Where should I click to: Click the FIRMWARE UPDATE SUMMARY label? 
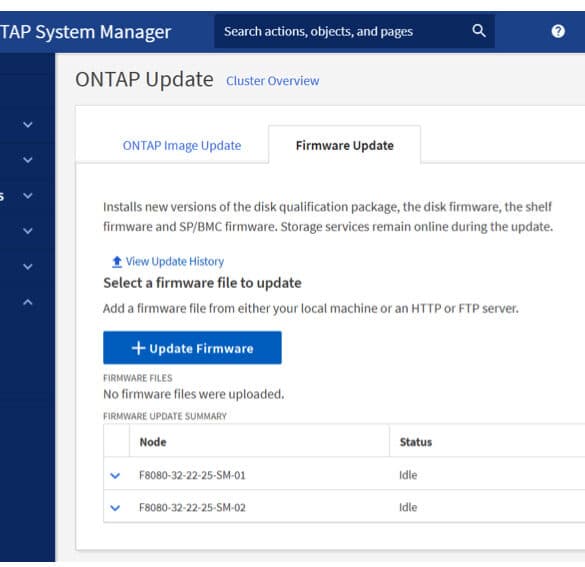(165, 416)
